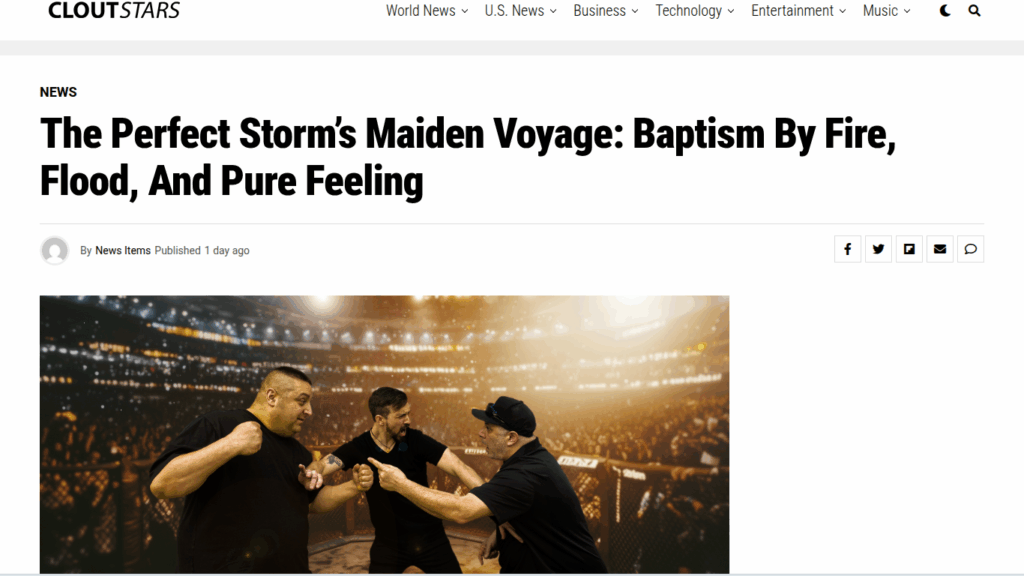Open the News Items author link
Image resolution: width=1024 pixels, height=576 pixels.
coord(123,250)
